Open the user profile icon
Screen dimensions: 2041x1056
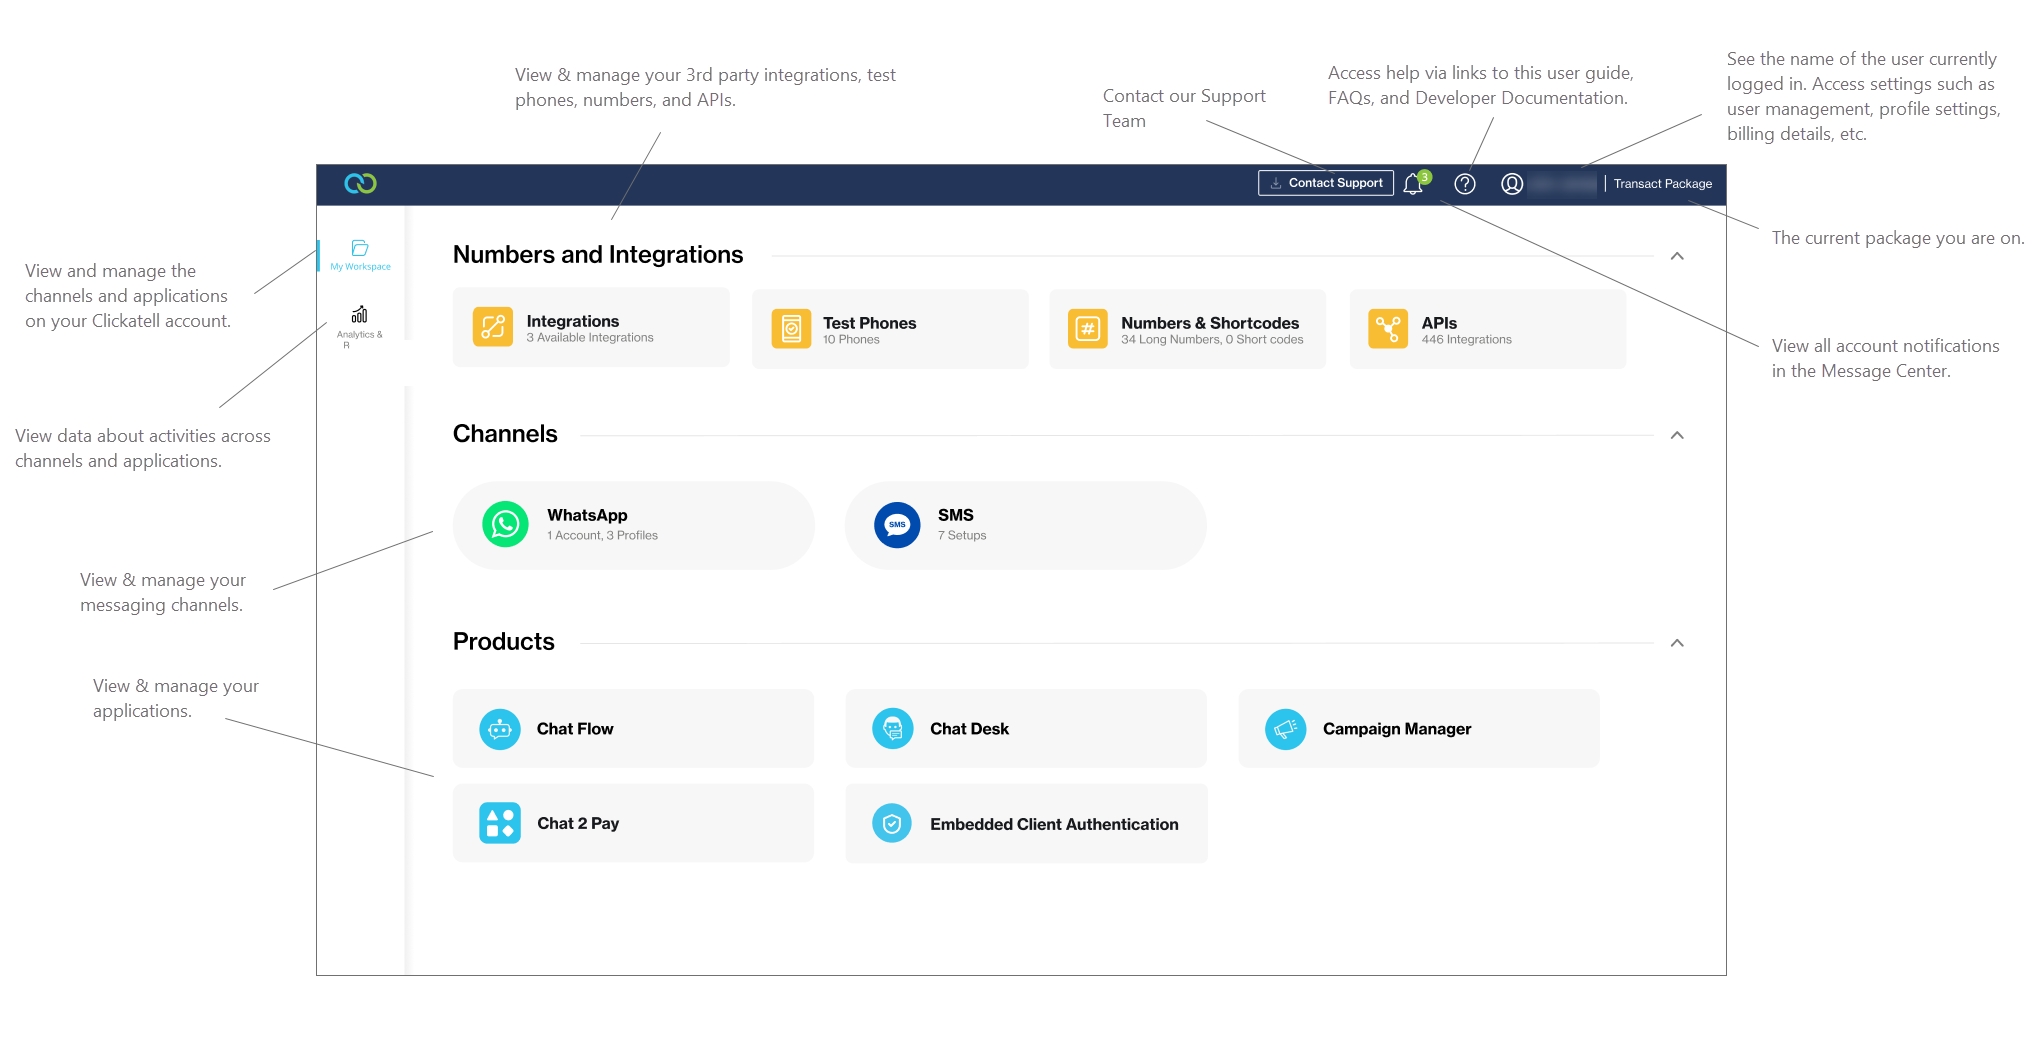pyautogui.click(x=1512, y=184)
